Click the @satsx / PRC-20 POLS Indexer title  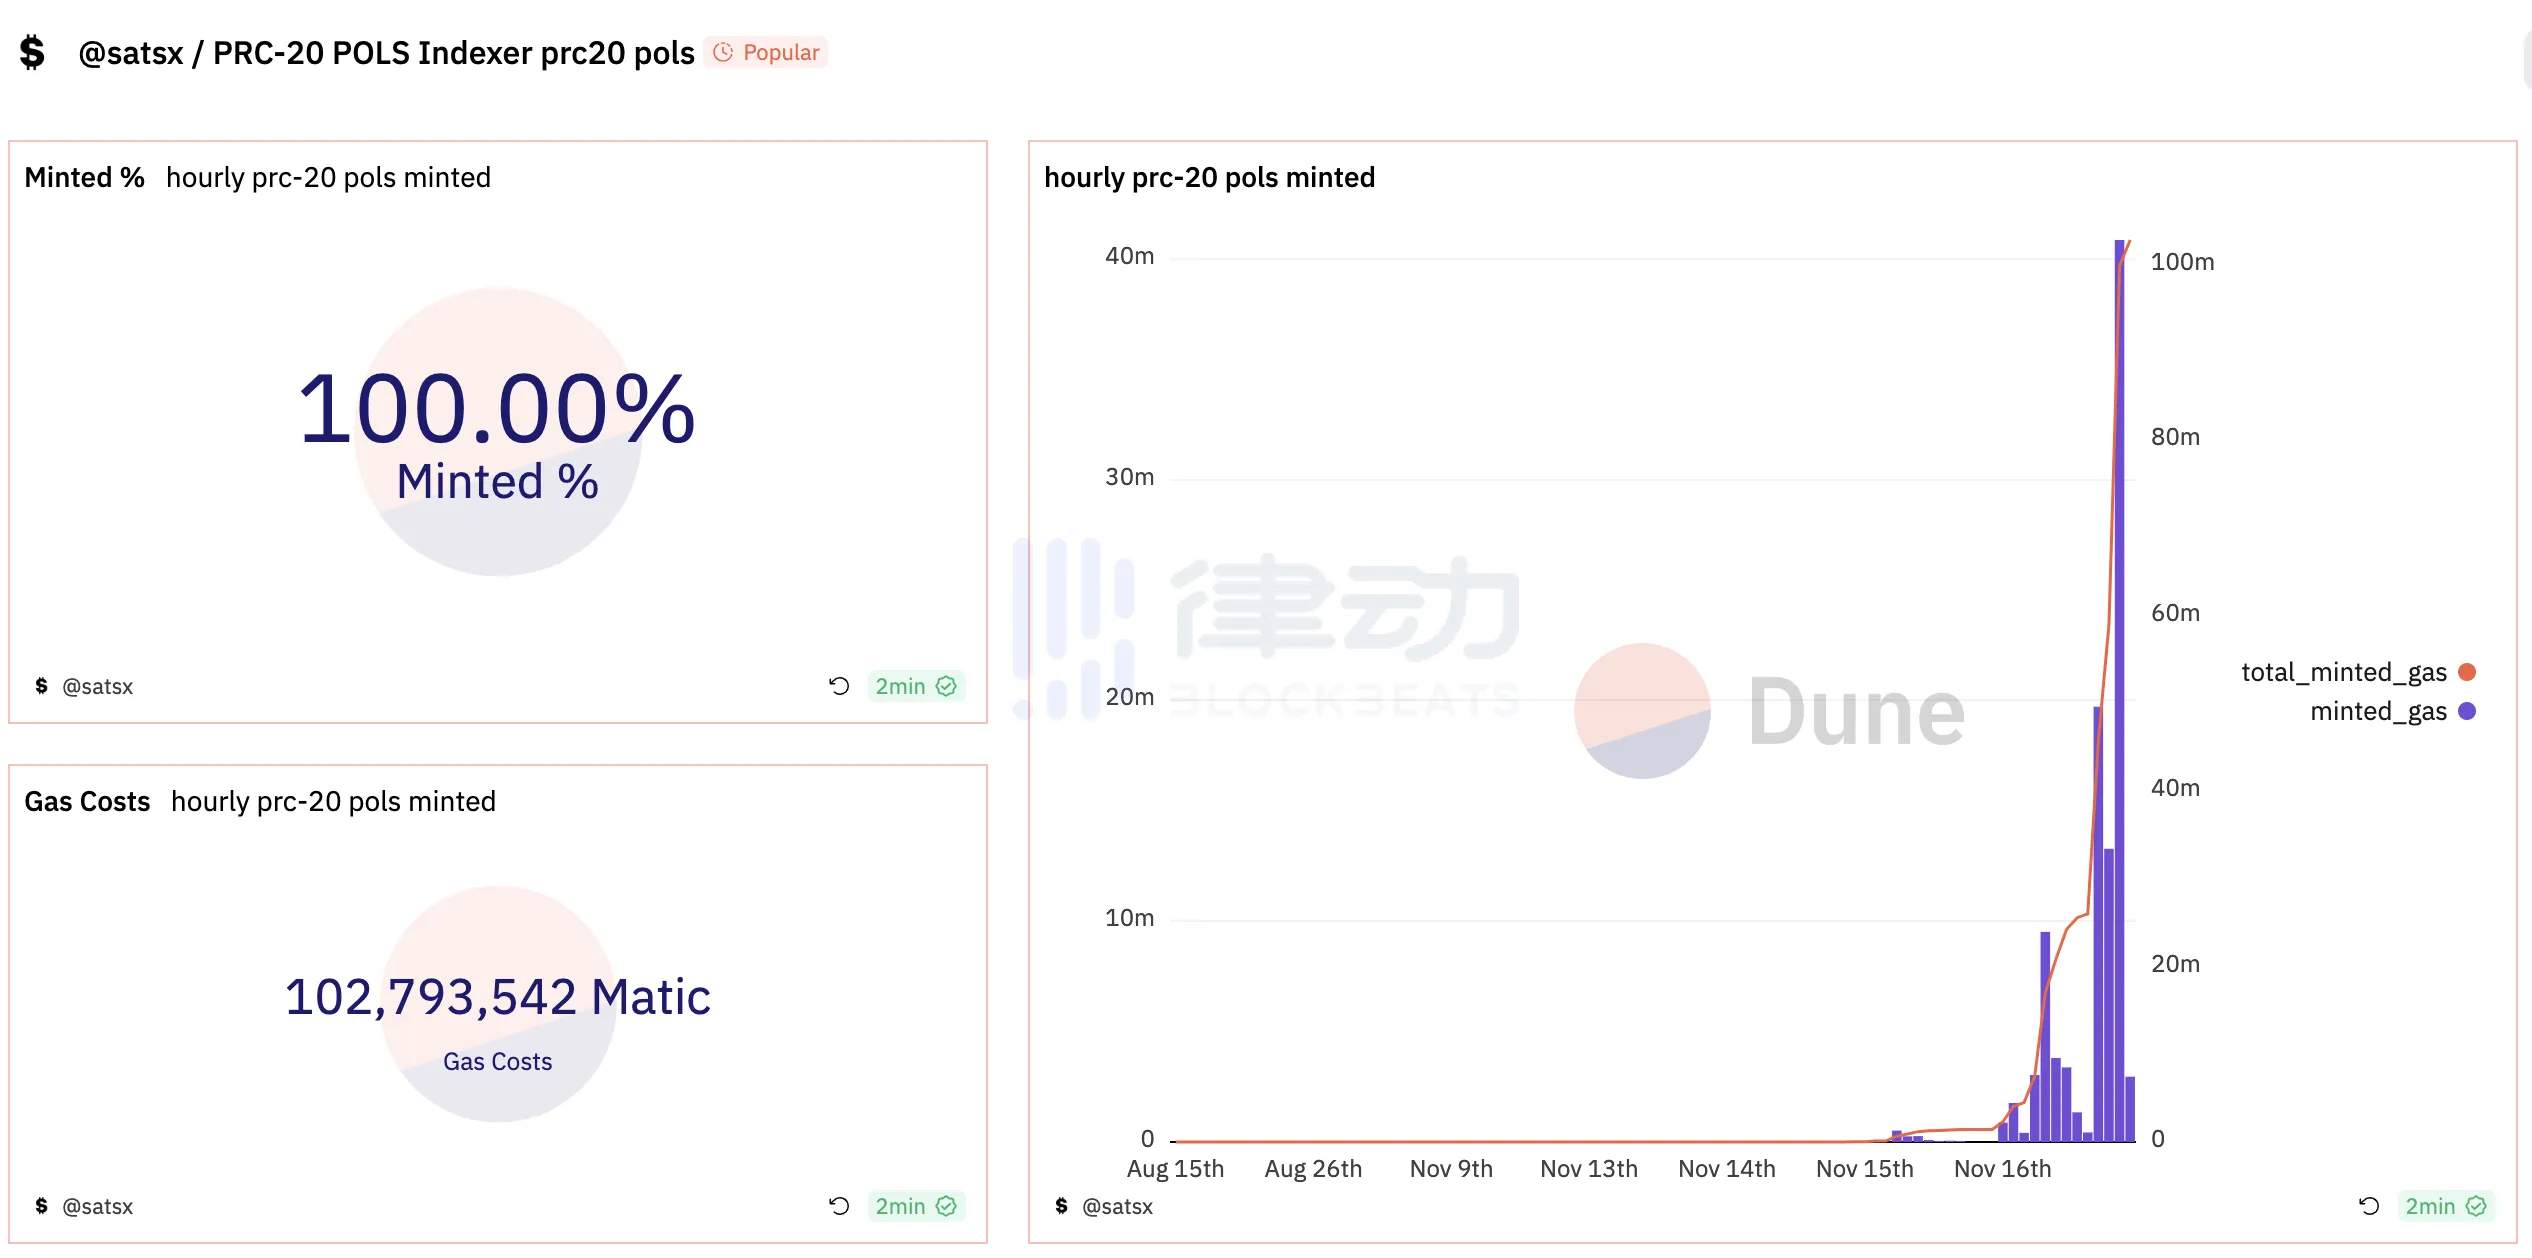(x=386, y=52)
